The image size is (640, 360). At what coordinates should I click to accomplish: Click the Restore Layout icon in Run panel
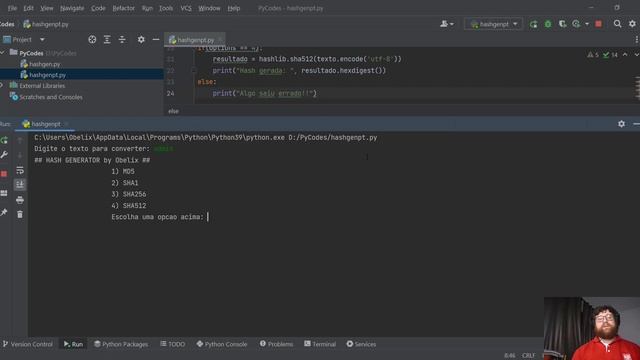(x=4, y=193)
